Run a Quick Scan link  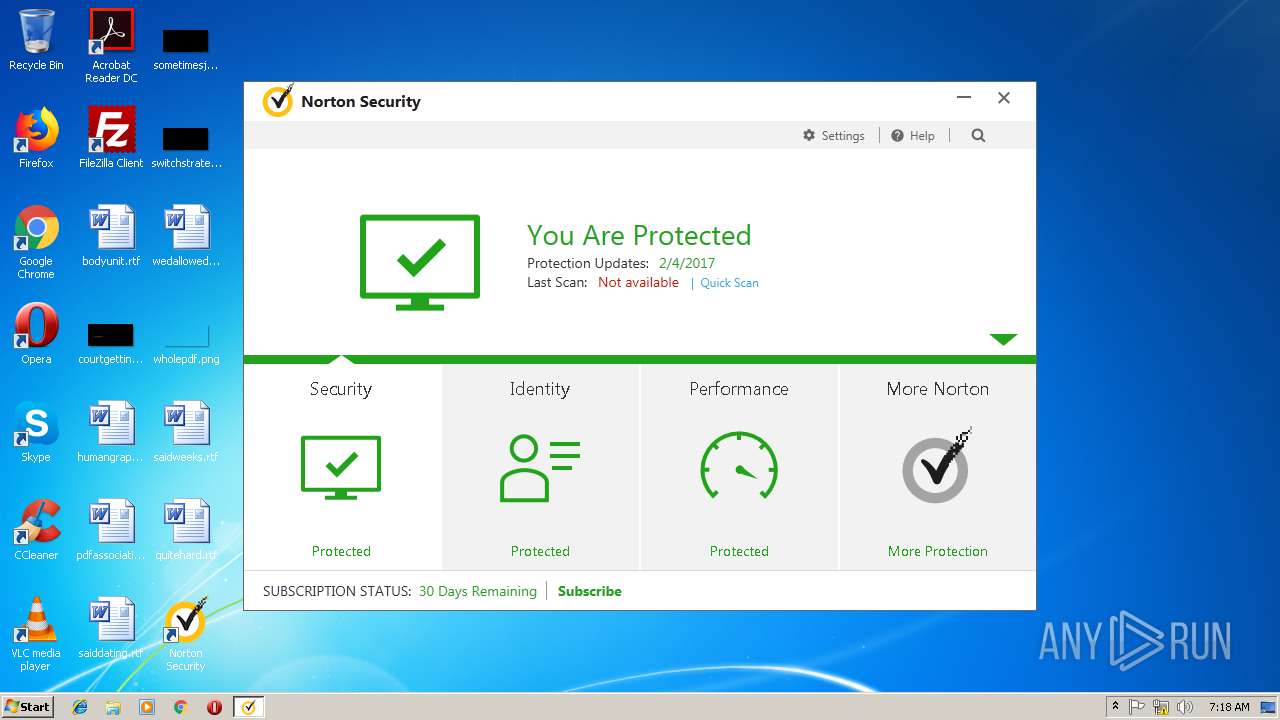click(x=729, y=283)
